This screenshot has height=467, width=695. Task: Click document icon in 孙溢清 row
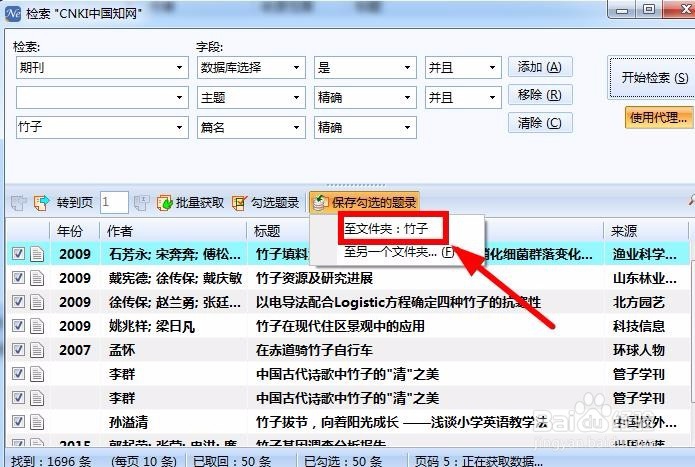[x=37, y=422]
